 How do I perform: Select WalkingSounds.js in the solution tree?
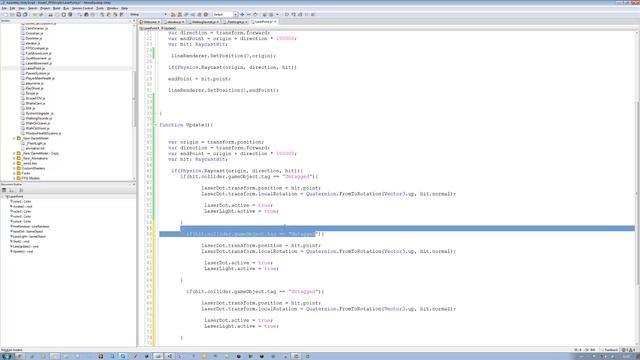(38, 118)
